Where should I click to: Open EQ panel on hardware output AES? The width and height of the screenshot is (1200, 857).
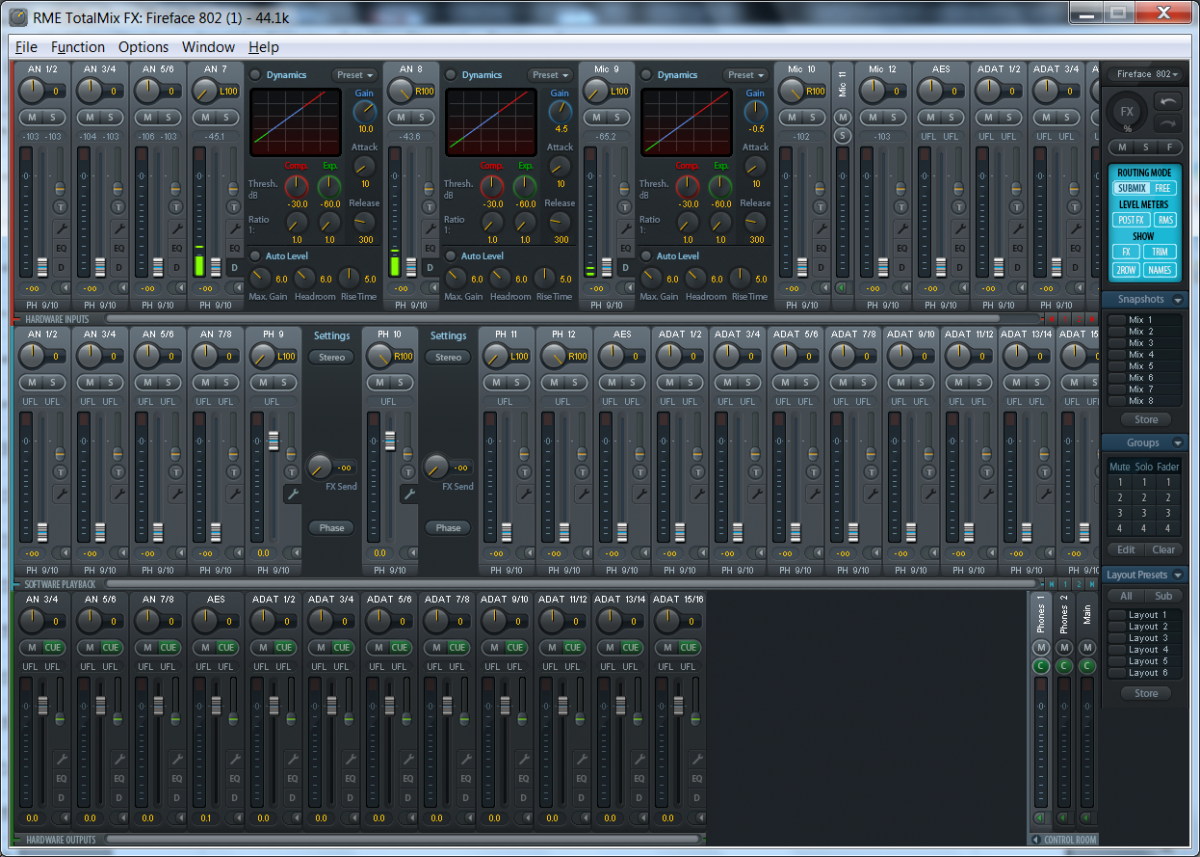pyautogui.click(x=235, y=778)
